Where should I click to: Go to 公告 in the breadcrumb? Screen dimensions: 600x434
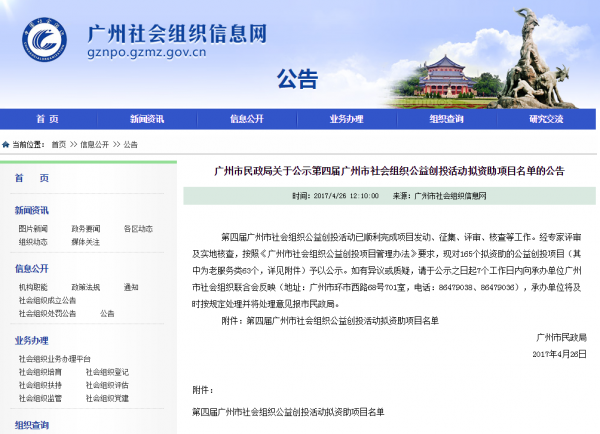(x=130, y=145)
